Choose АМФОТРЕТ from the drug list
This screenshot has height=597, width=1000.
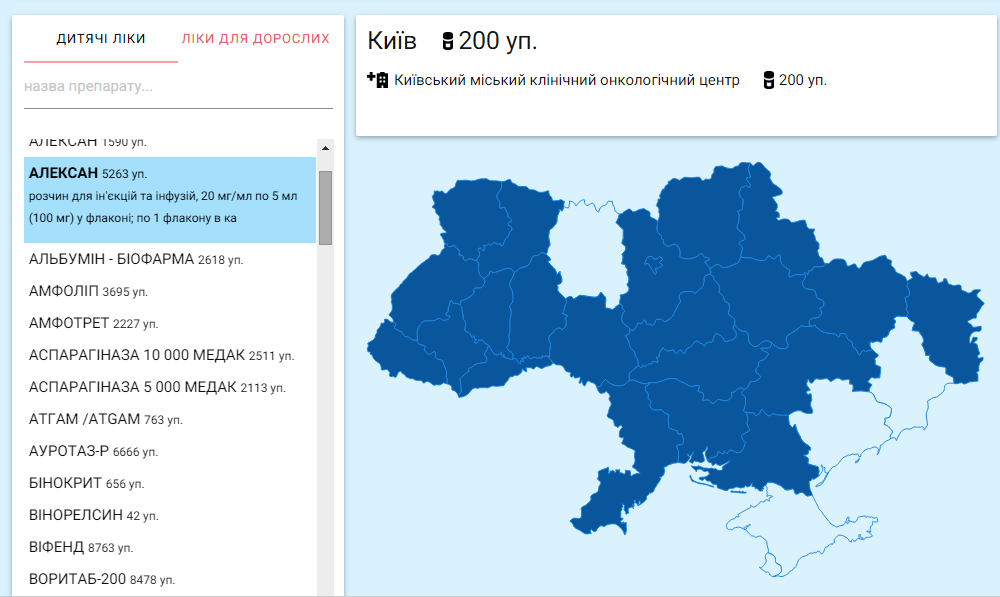170,323
